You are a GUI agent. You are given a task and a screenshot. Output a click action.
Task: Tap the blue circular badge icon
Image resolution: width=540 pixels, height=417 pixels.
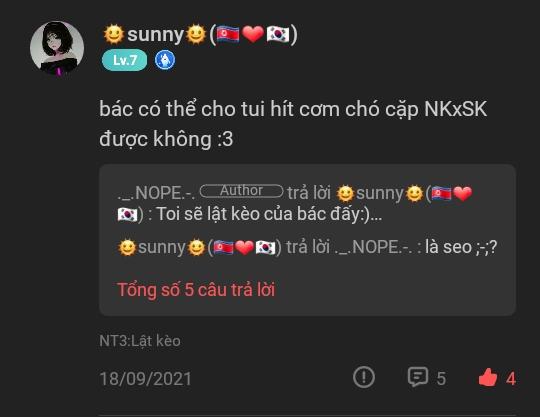click(165, 60)
